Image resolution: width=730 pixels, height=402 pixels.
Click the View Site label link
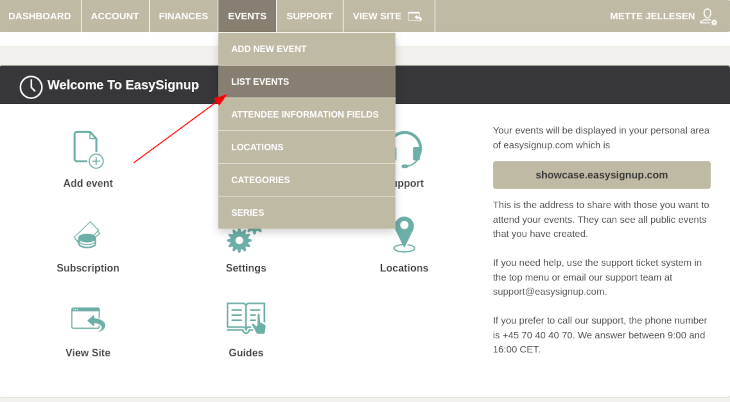(88, 353)
